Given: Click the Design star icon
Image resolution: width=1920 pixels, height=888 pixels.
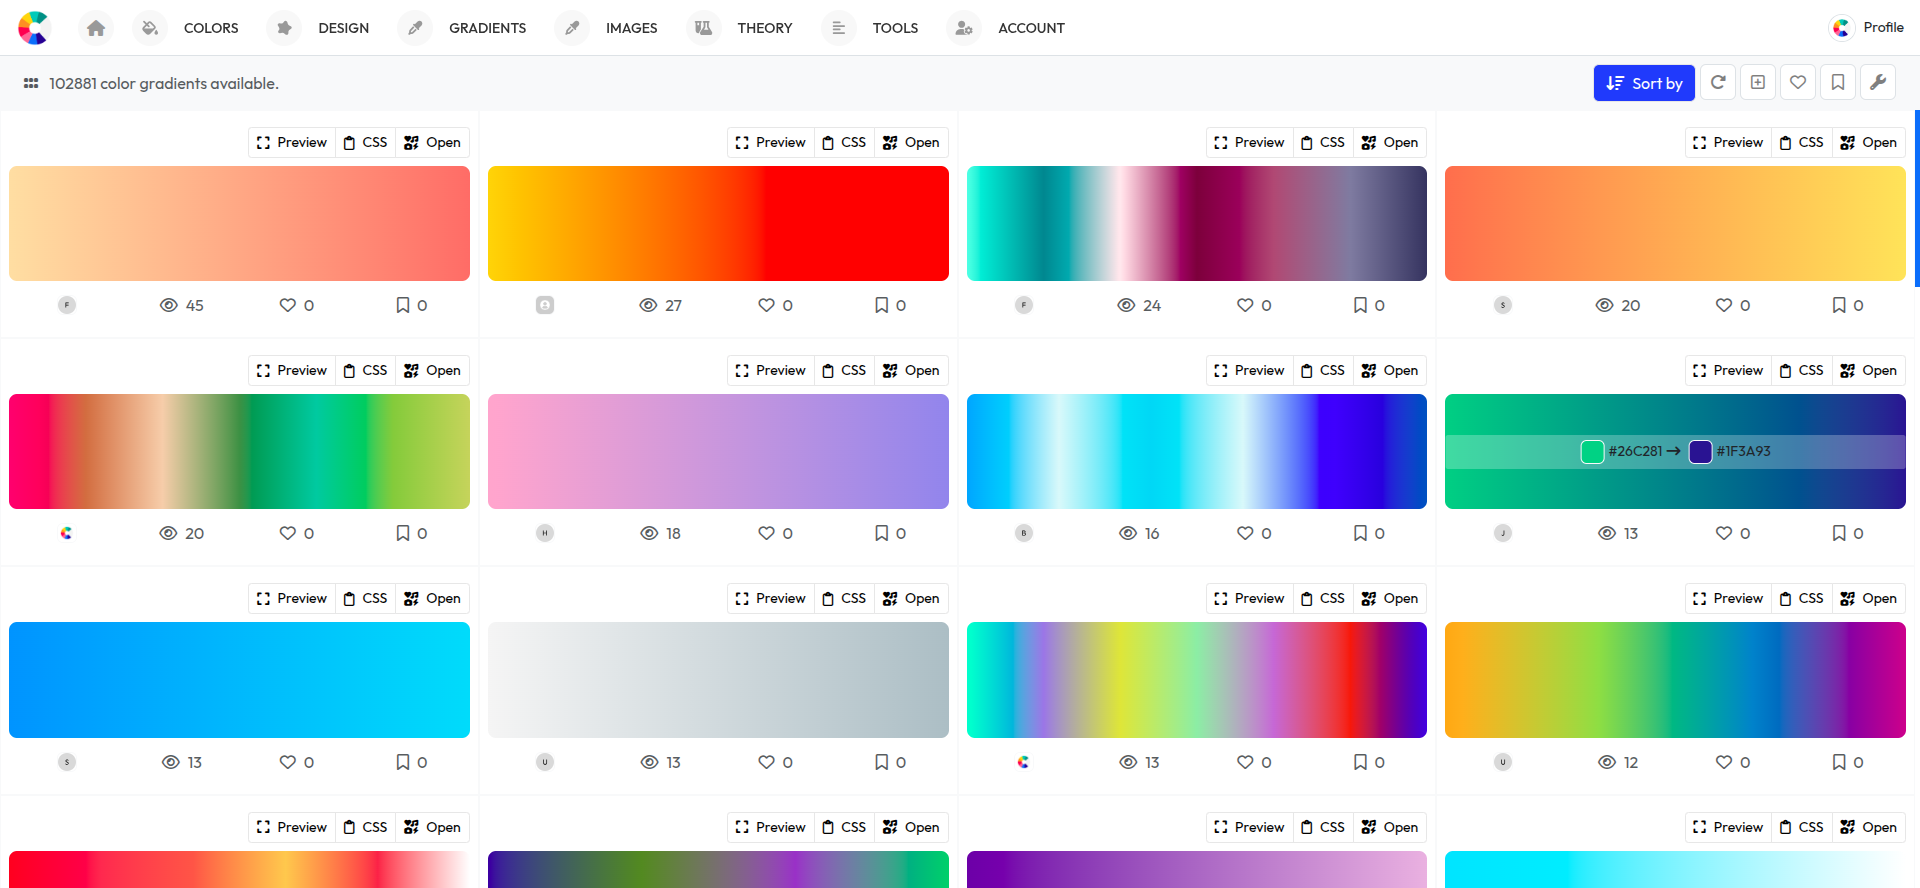Looking at the screenshot, I should point(284,28).
